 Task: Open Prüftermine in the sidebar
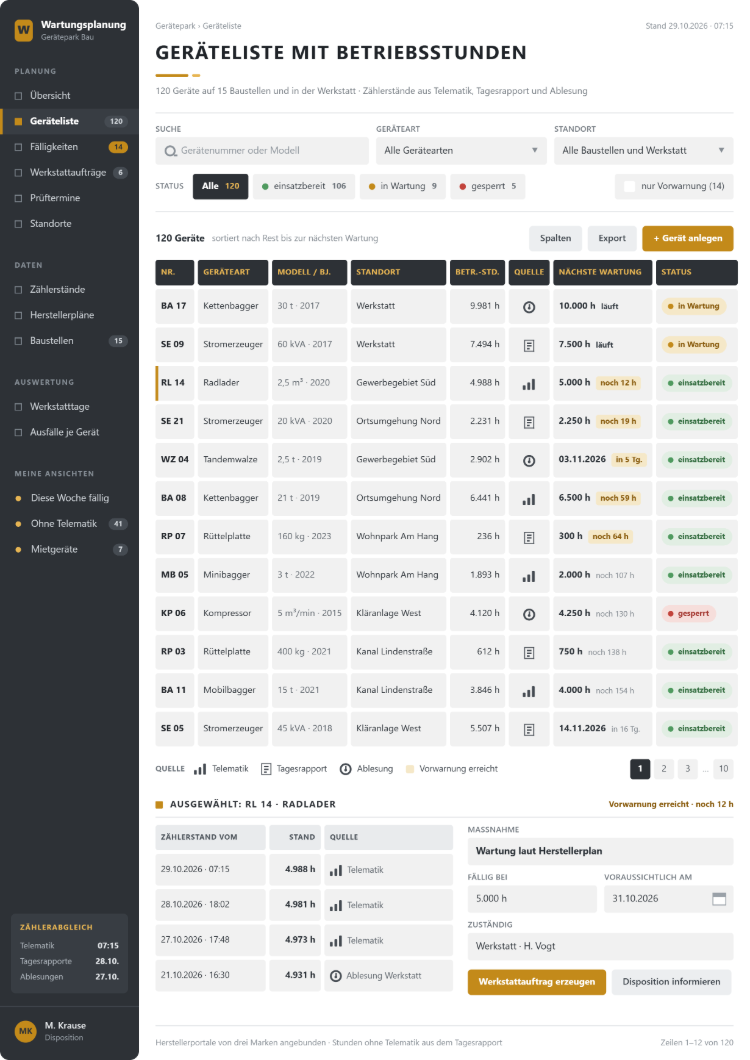point(69,198)
